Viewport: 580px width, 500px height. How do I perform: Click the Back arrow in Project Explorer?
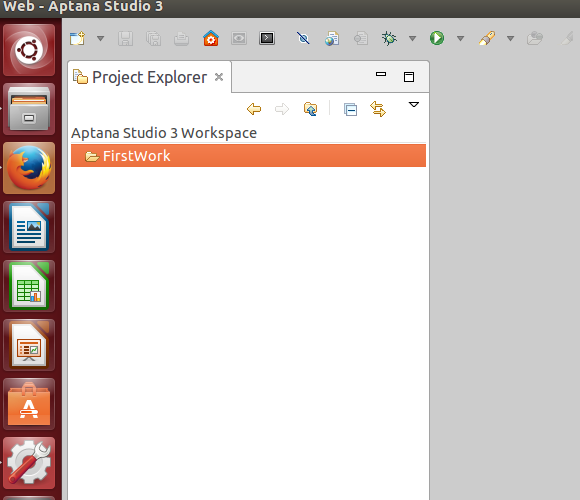tap(254, 109)
